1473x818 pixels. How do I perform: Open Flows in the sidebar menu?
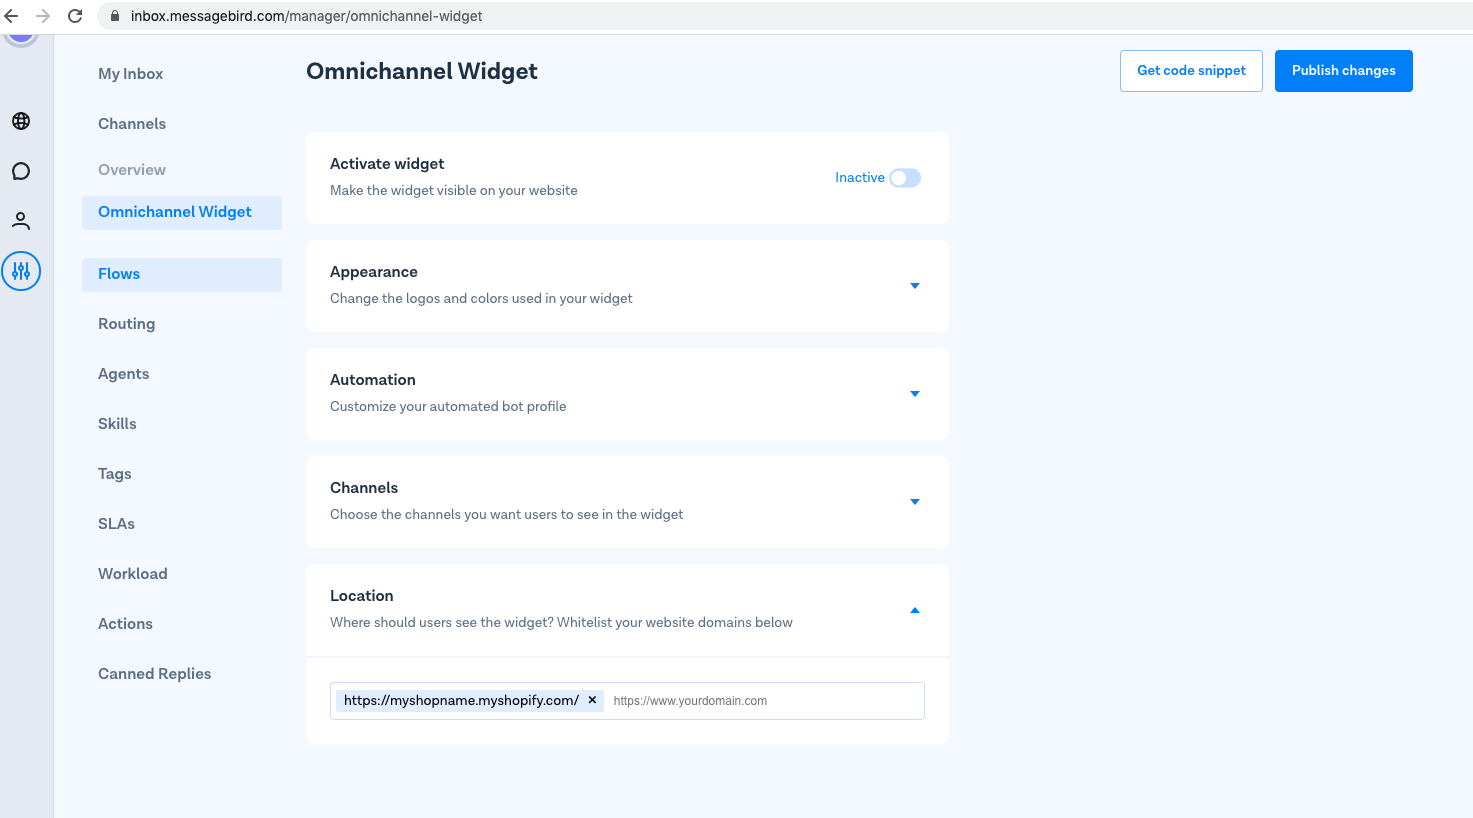point(119,274)
